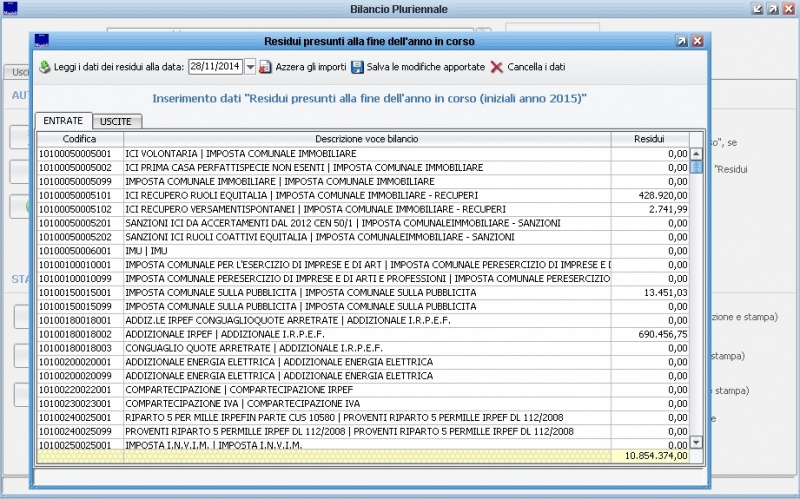Click the 'Salva le modifiche apportate' floppy disk icon

(357, 67)
